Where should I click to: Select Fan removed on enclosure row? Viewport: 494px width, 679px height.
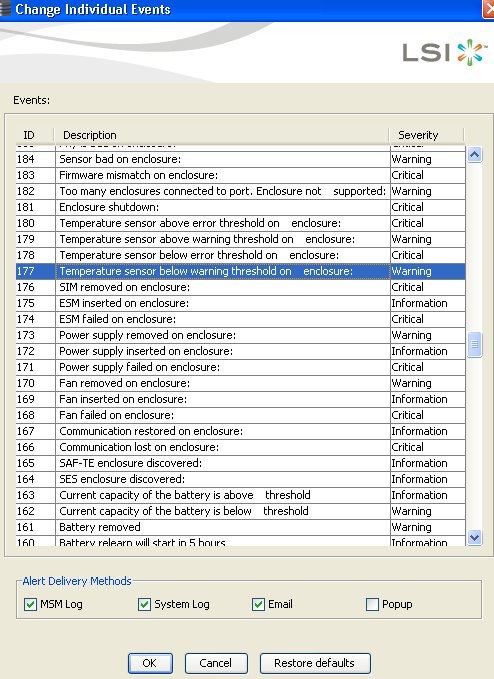tap(241, 383)
